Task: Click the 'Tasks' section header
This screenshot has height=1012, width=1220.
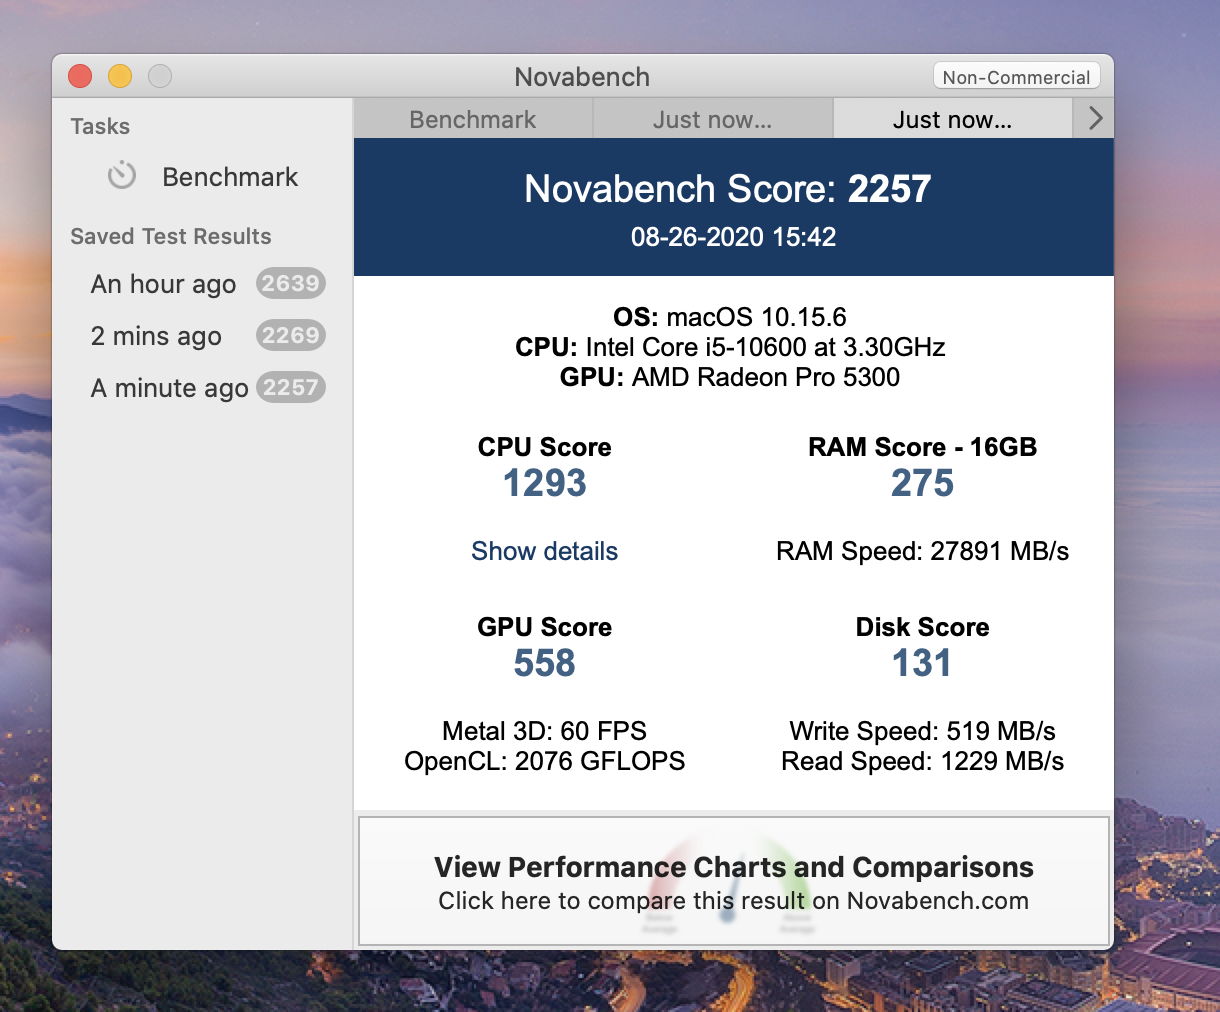Action: pyautogui.click(x=100, y=126)
